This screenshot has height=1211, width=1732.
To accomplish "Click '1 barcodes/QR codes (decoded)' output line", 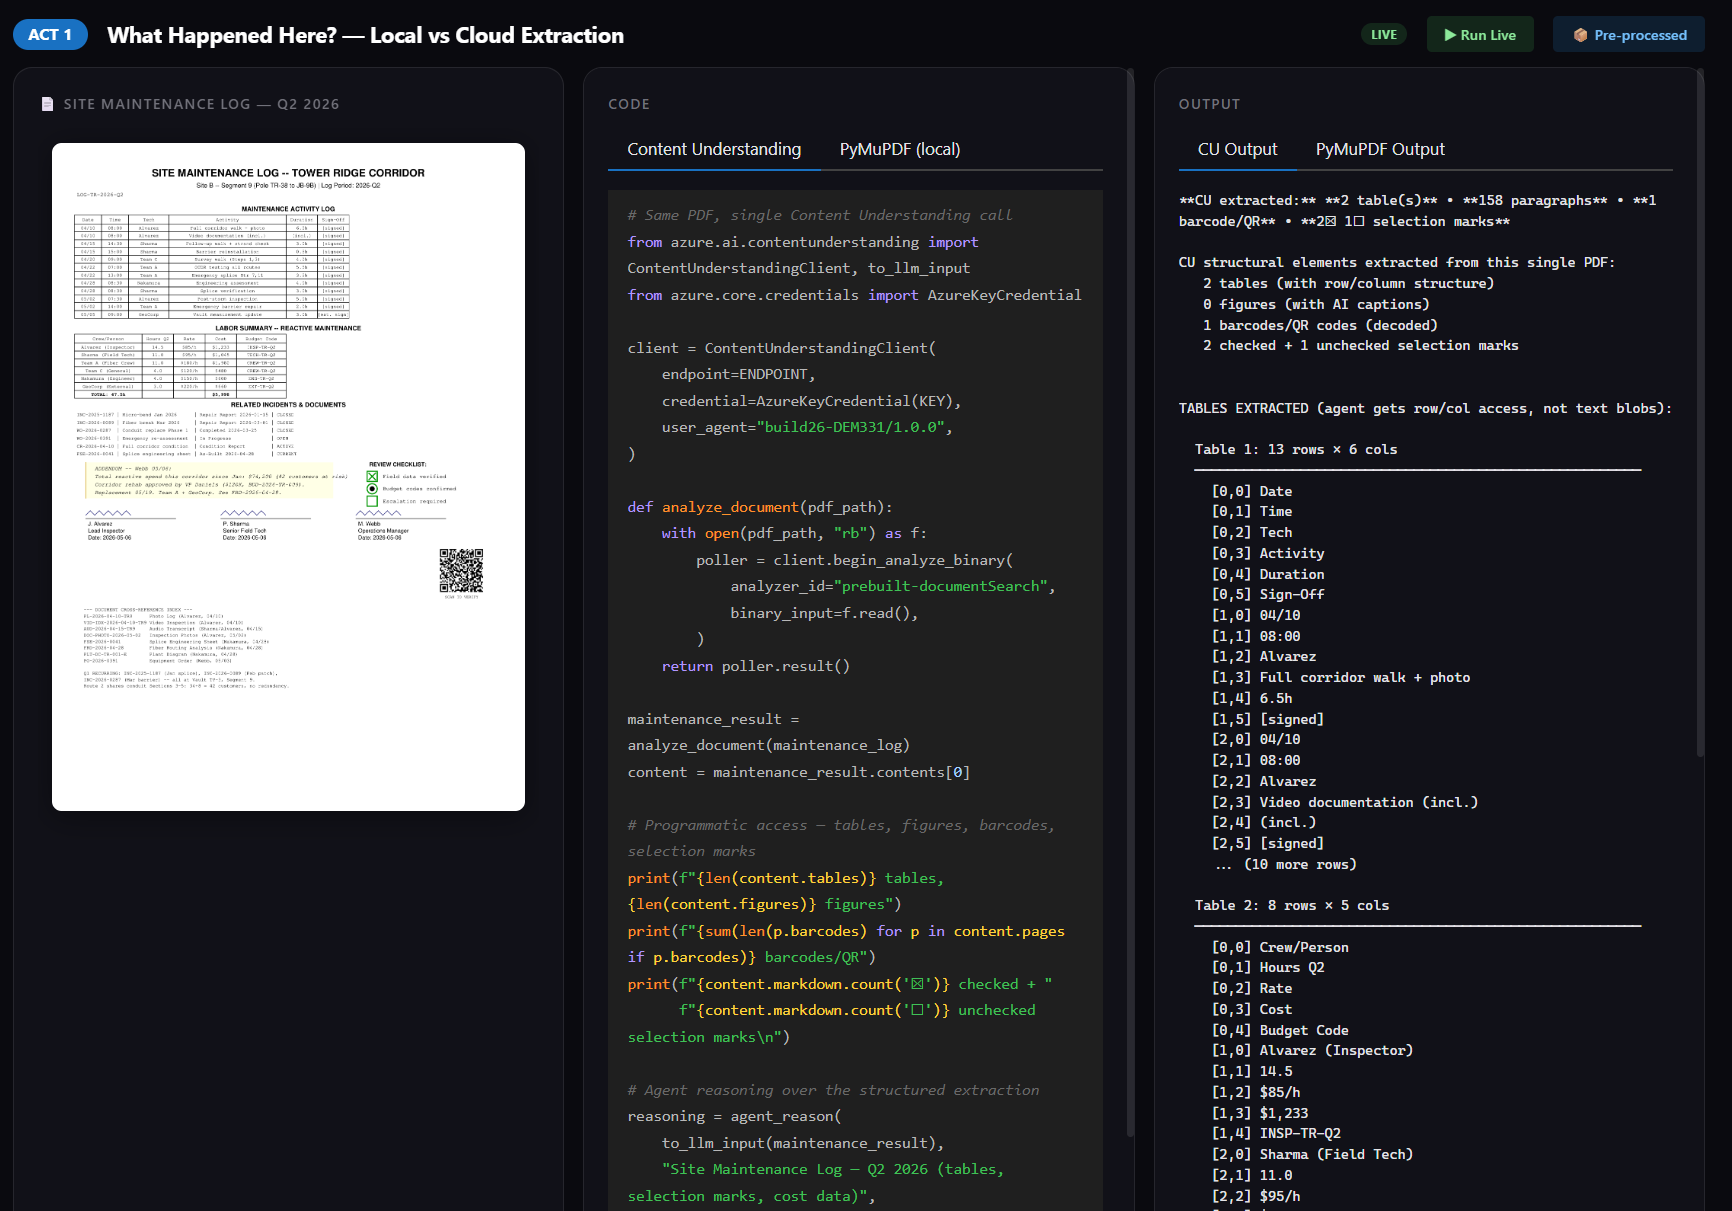I will pyautogui.click(x=1320, y=325).
